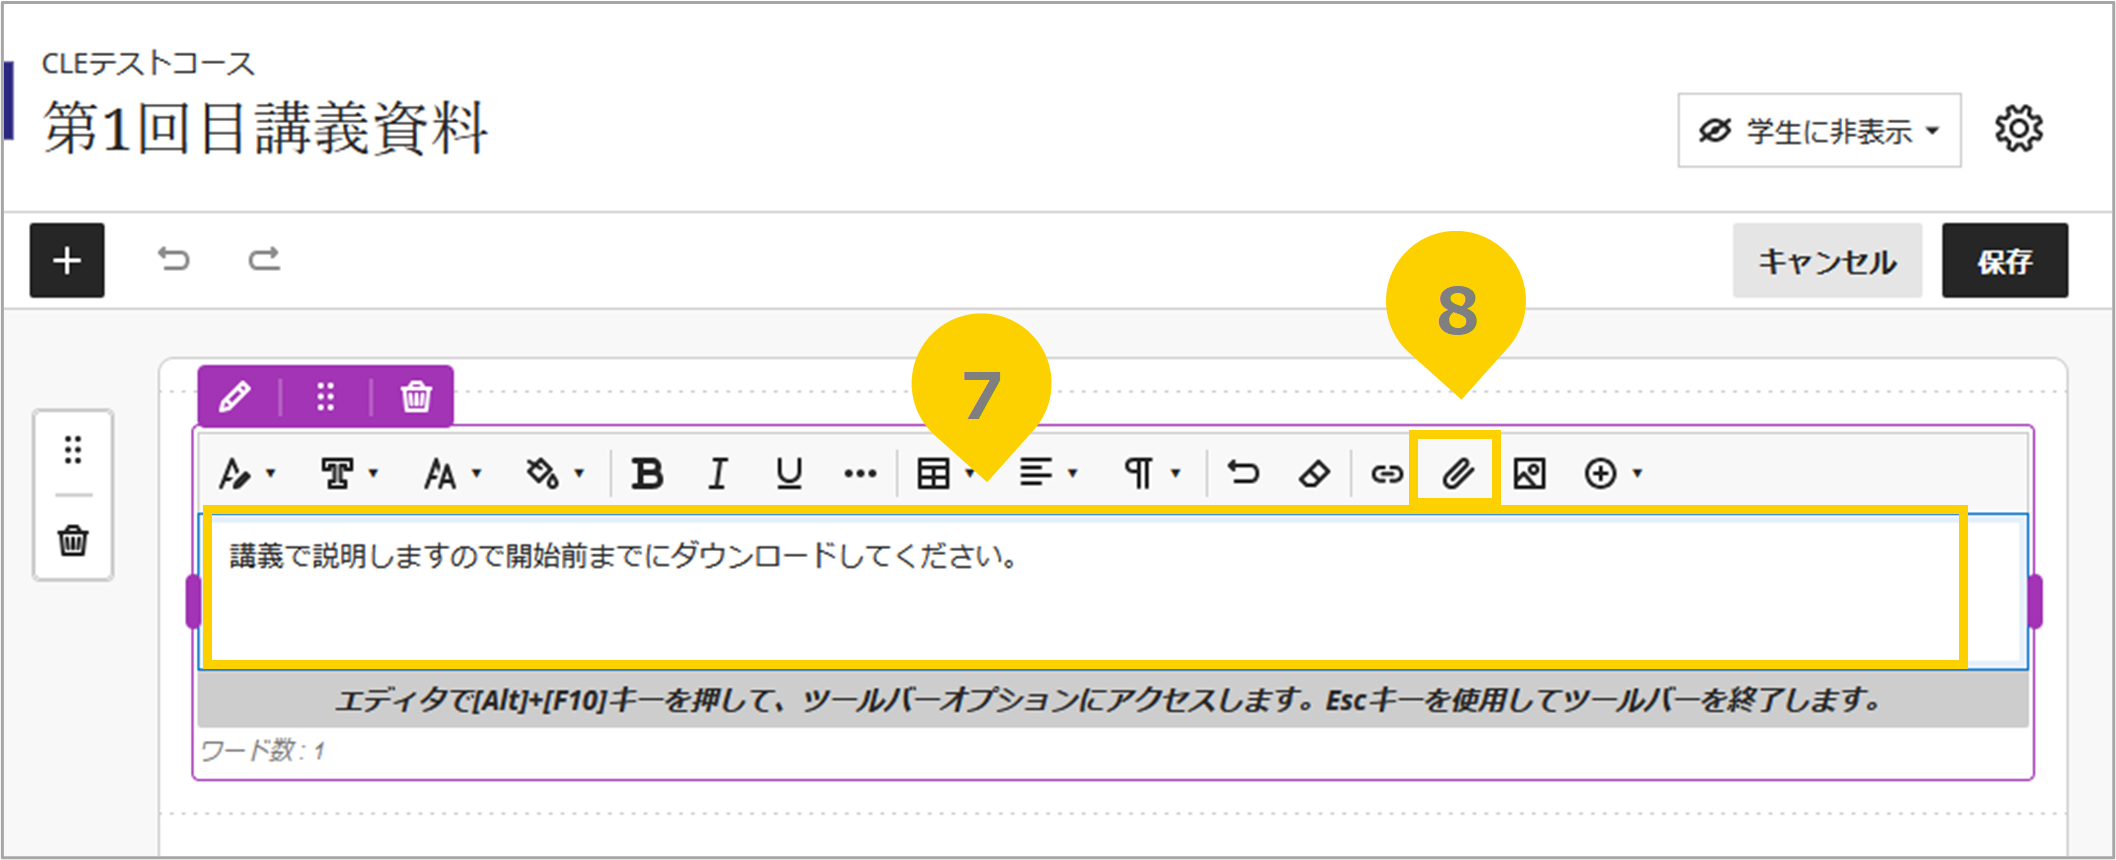Screen dimensions: 2116x860
Task: Click the CLEテストコース course name
Action: 148,64
